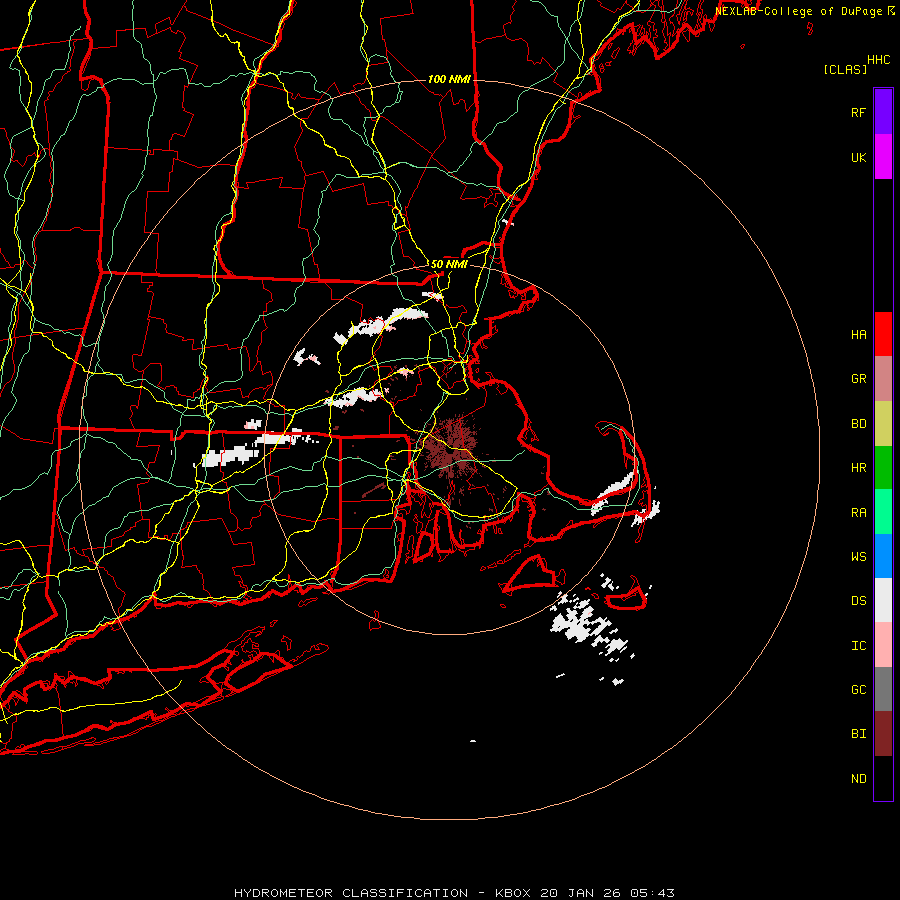Click the RF legend label
900x900 pixels.
coord(858,113)
